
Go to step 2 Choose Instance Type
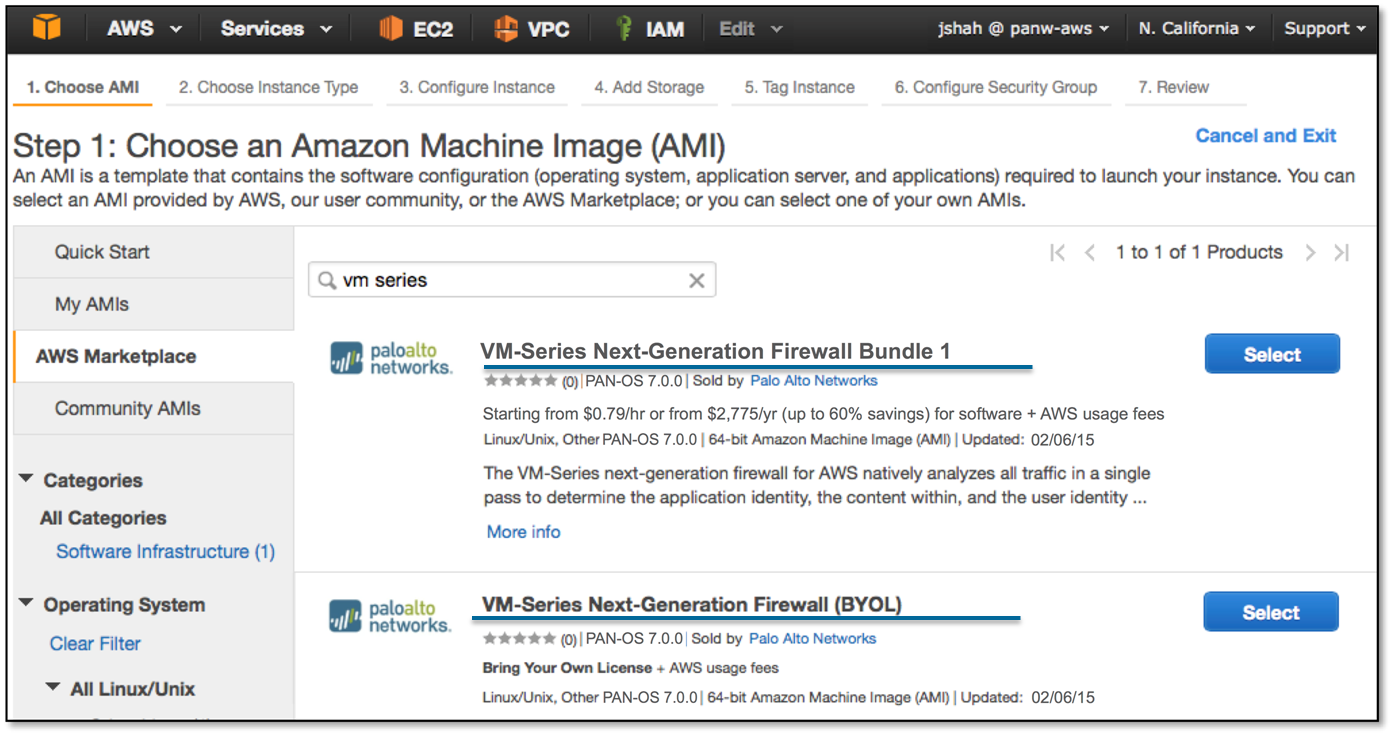point(268,87)
